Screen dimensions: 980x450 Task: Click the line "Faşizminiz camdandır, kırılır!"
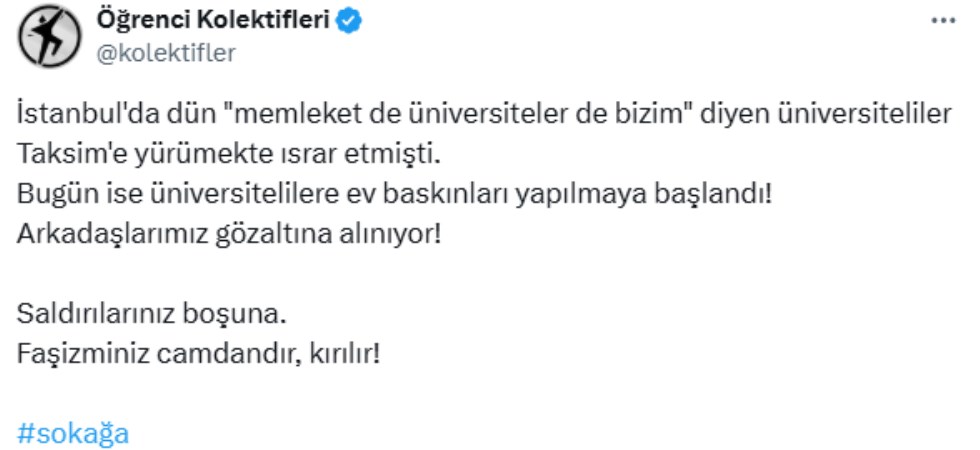coord(199,354)
